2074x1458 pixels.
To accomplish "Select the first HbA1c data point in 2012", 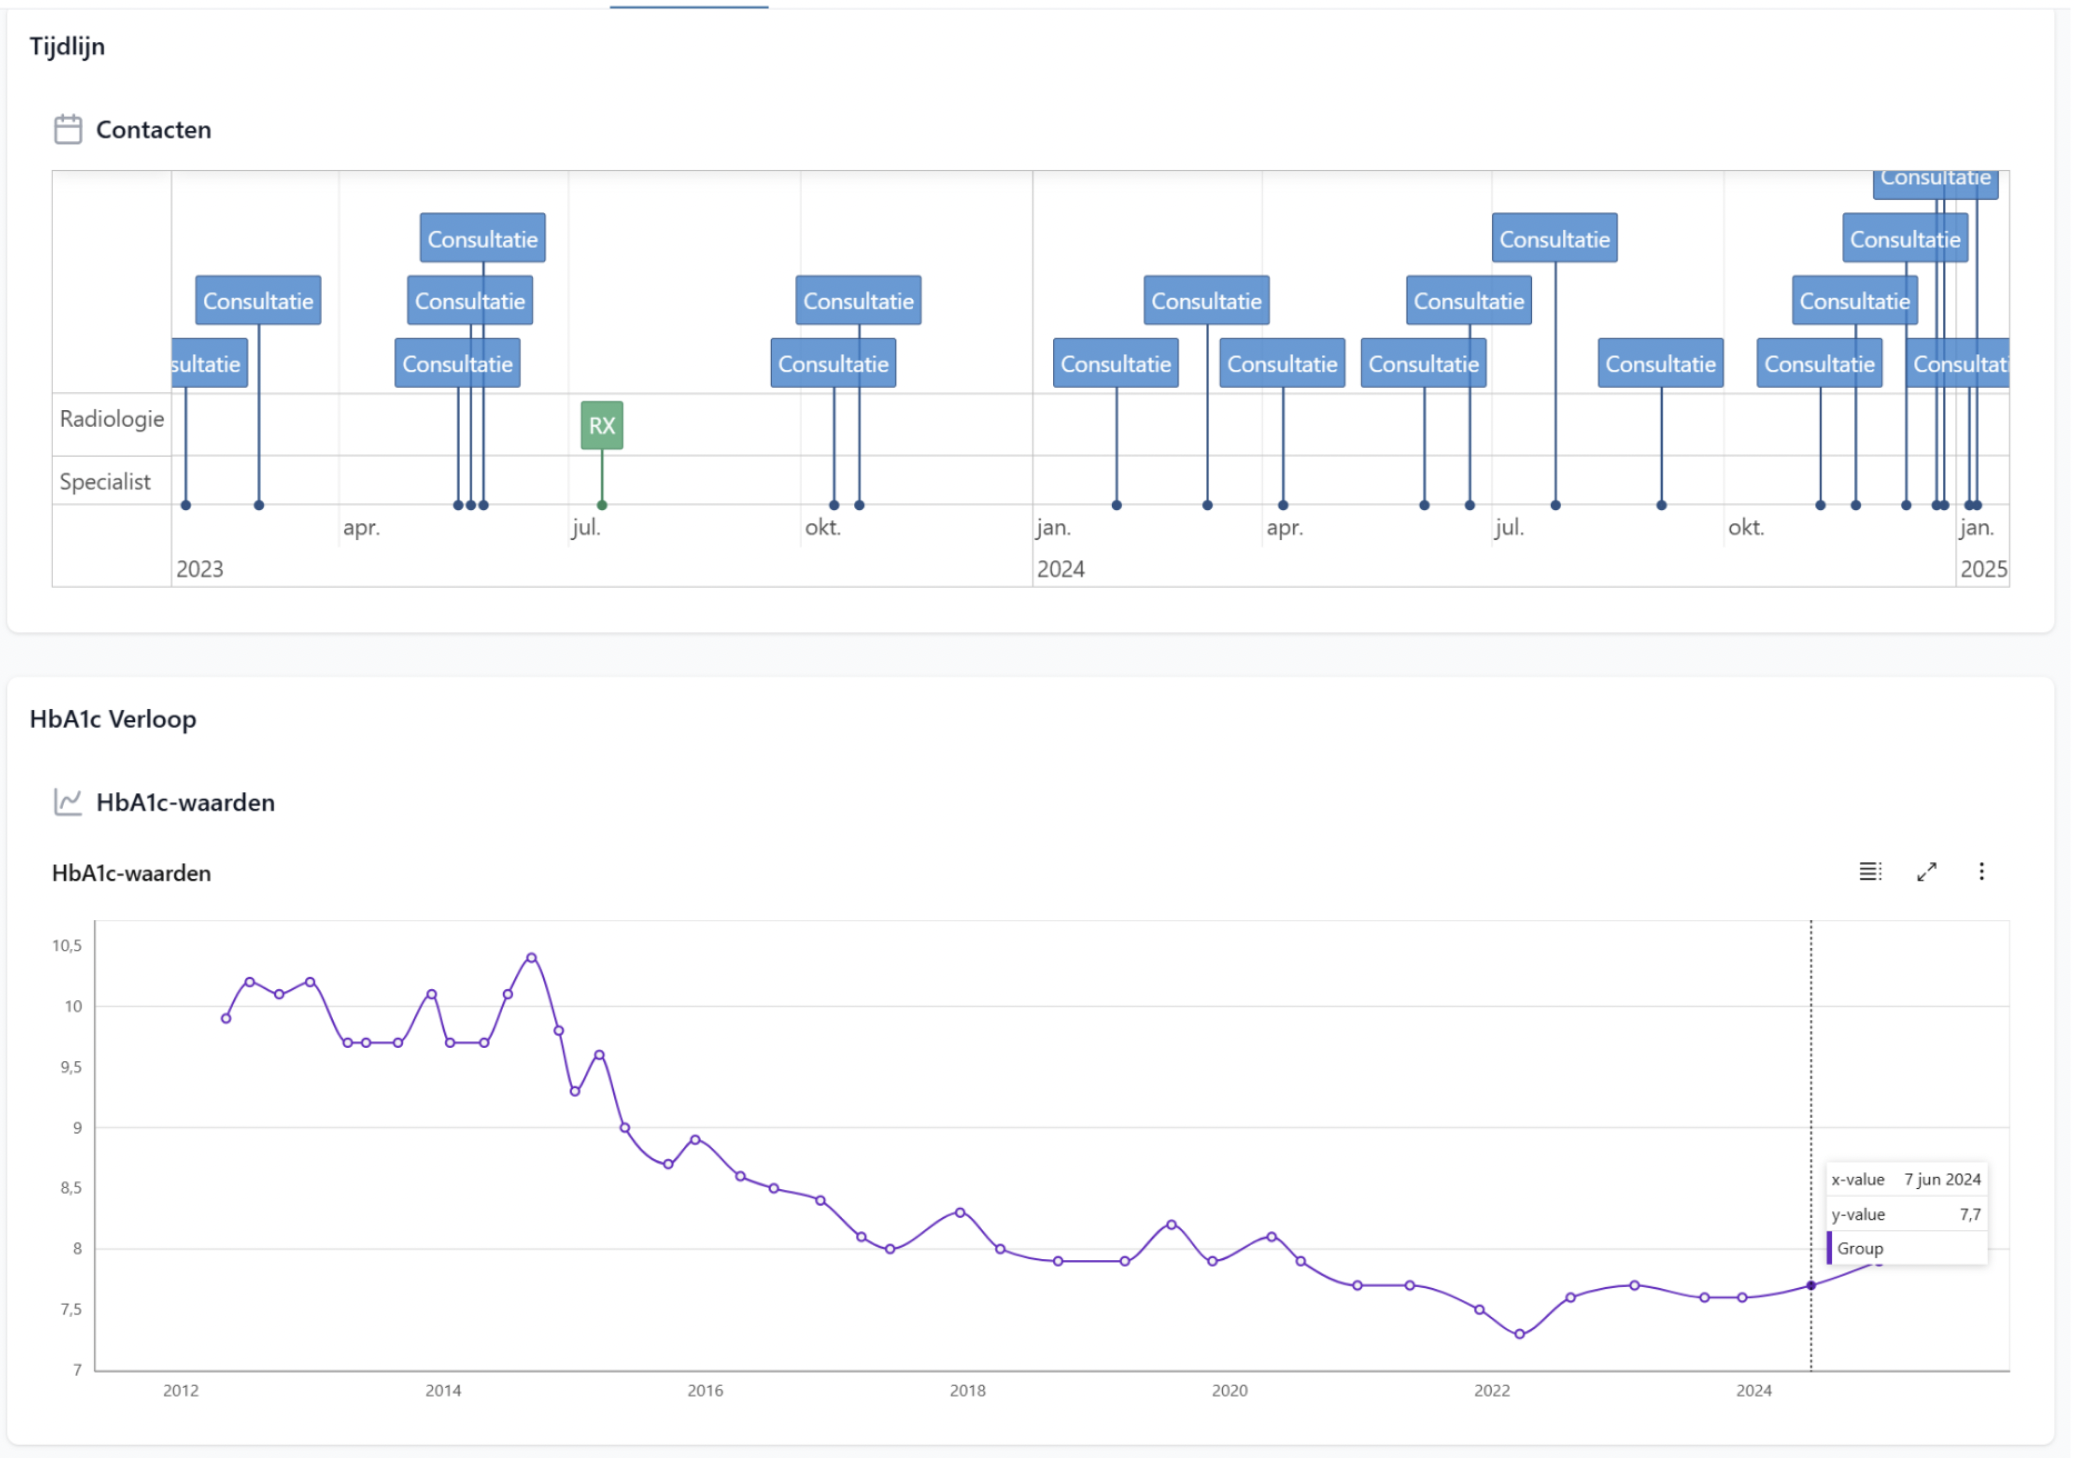I will coord(226,1018).
